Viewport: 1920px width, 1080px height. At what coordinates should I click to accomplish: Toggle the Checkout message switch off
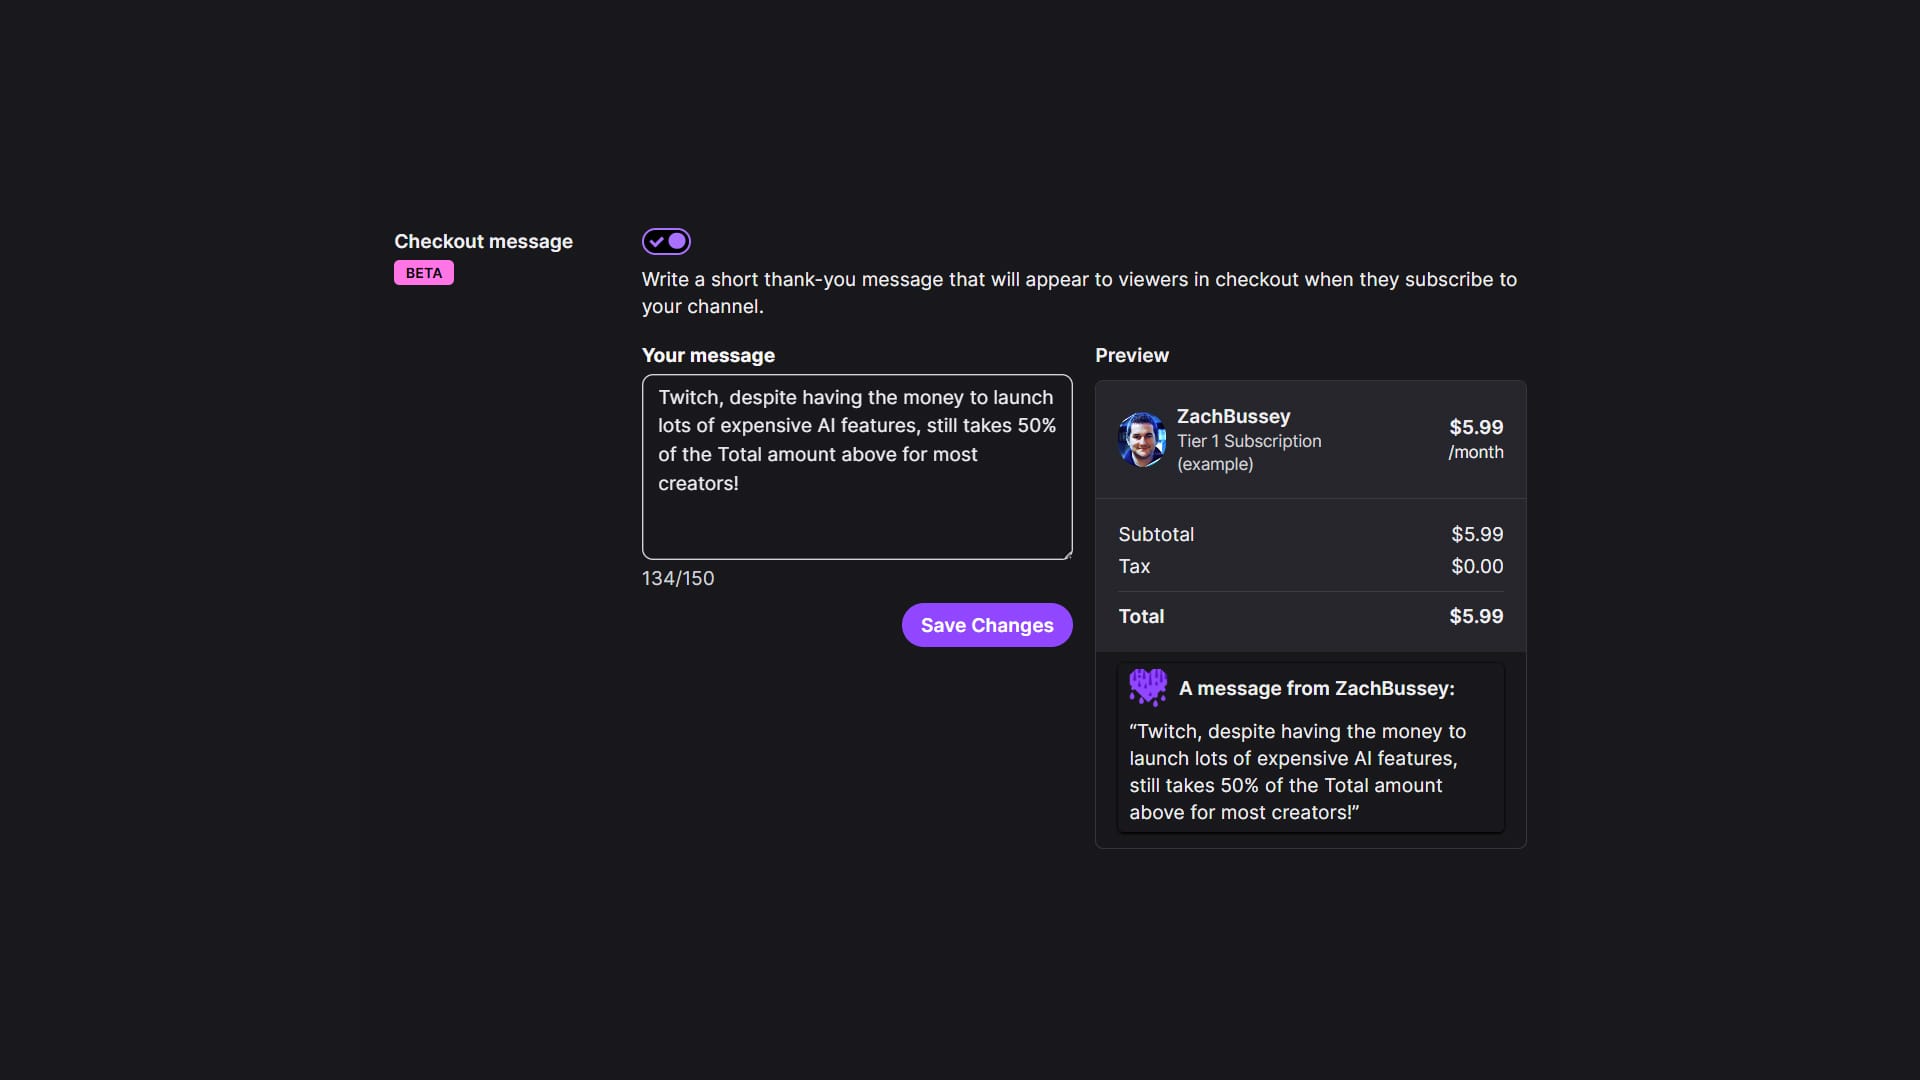666,241
